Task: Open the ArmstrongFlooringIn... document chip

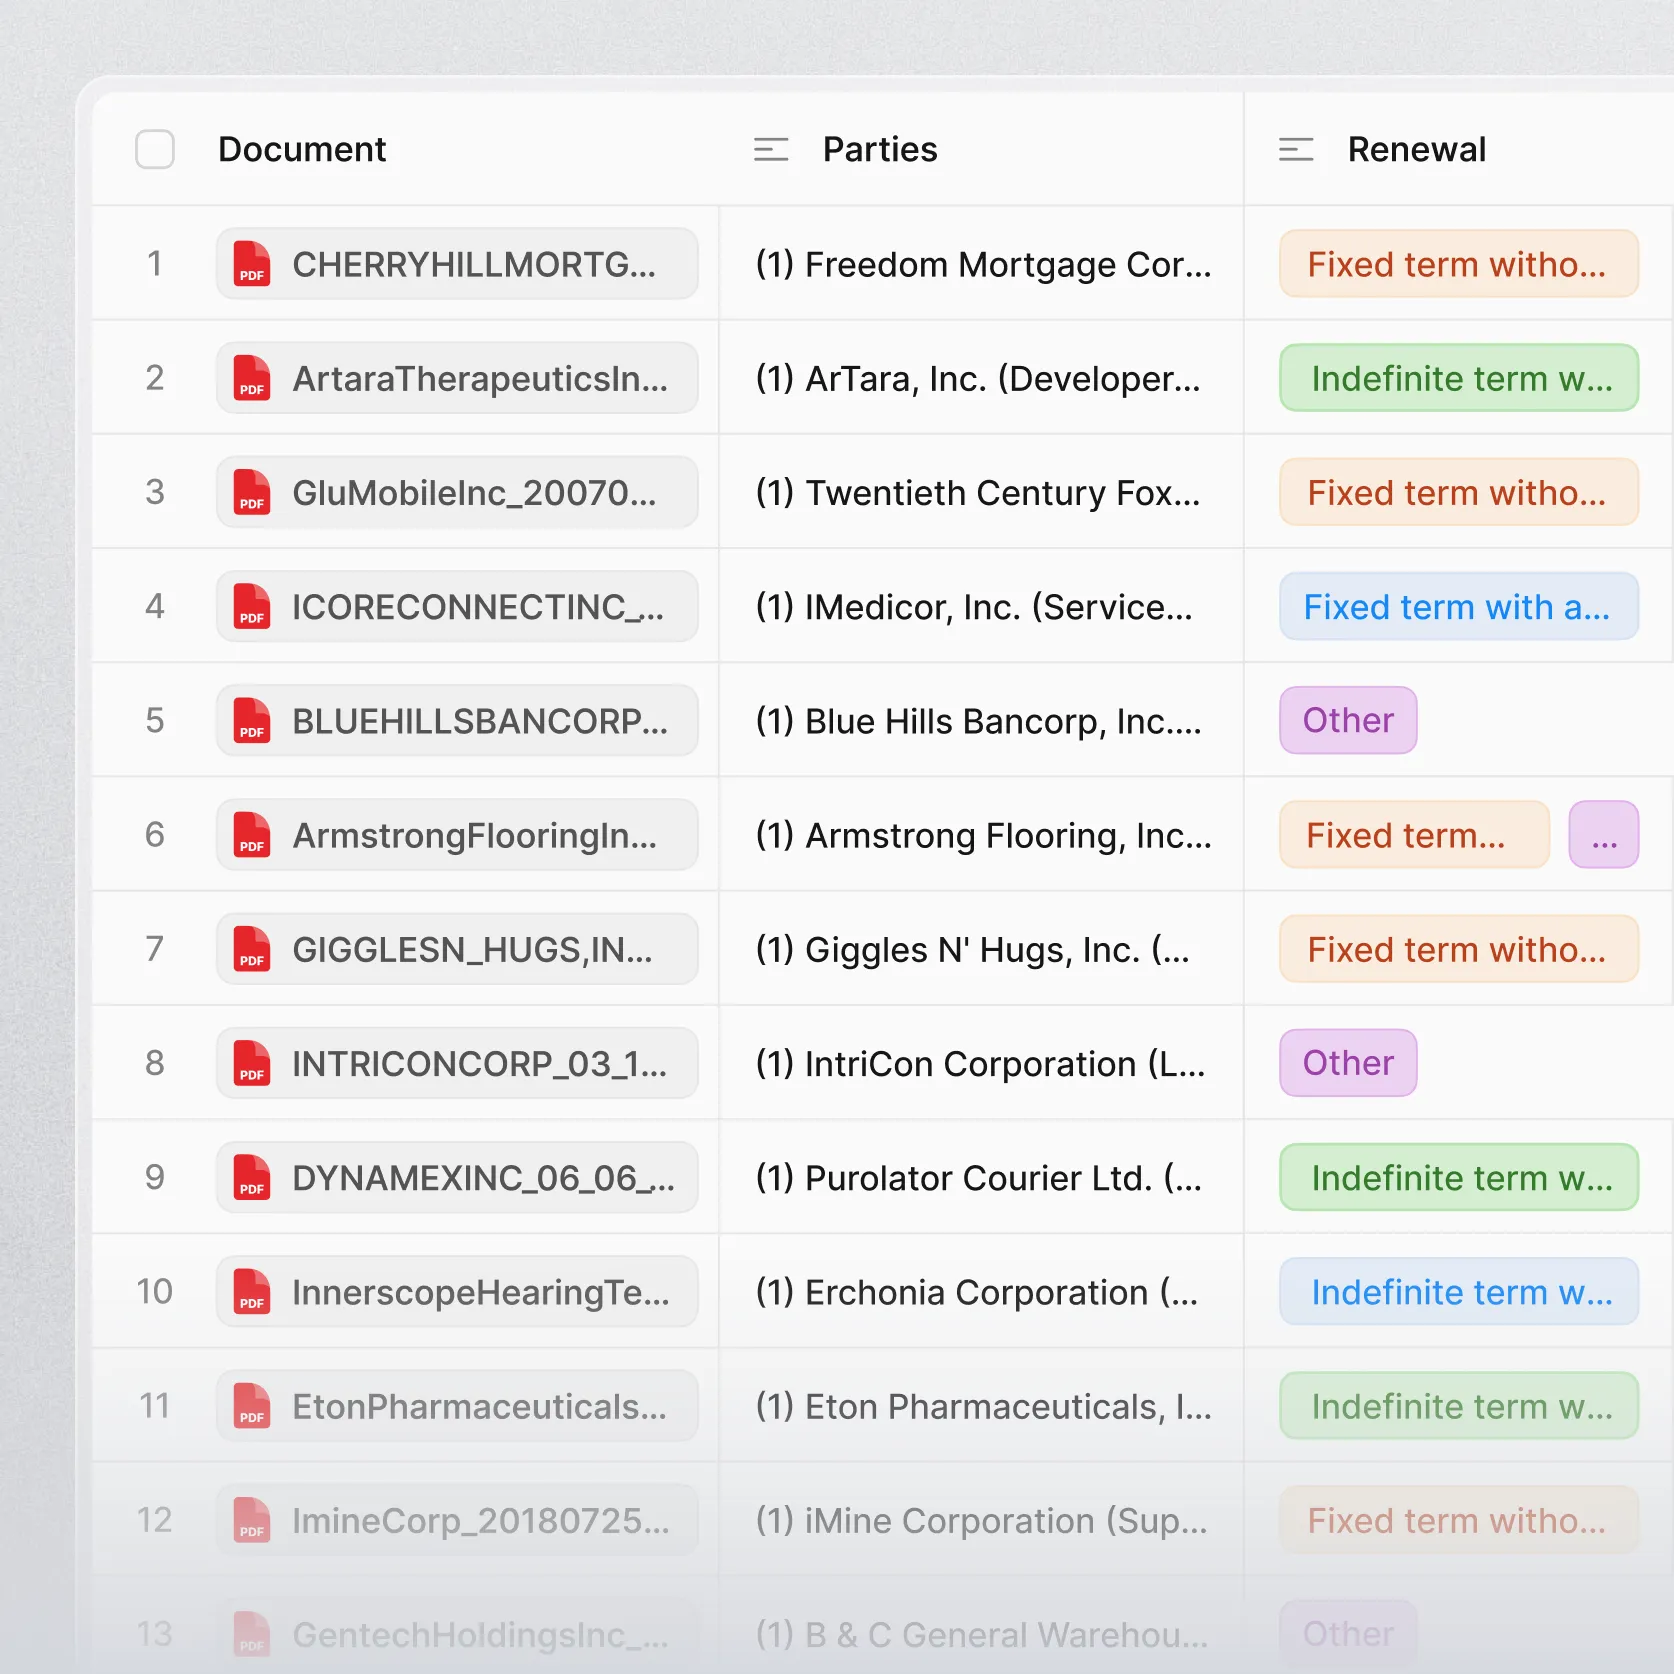Action: point(457,834)
